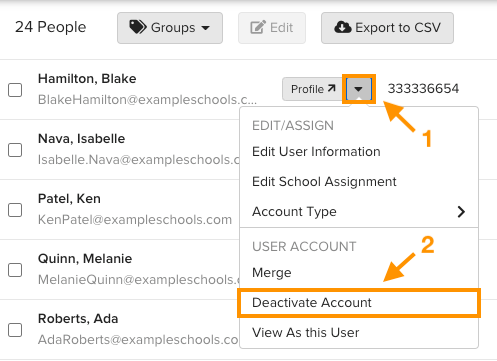Click the MelanieQuinn email address
The image size is (497, 361).
click(139, 280)
